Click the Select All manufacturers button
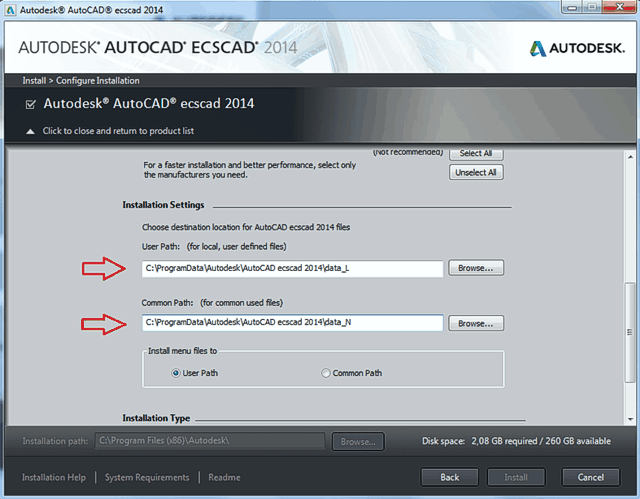640x499 pixels. click(x=476, y=153)
